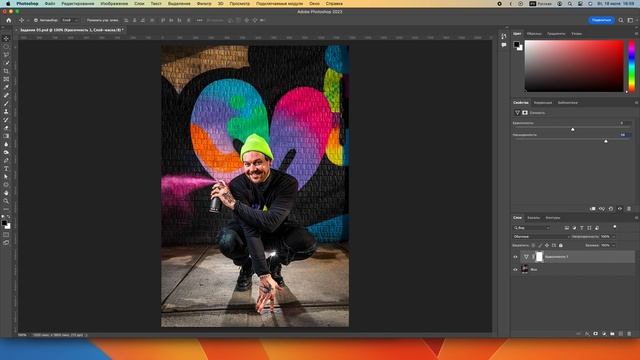Open the layer filter type dropdown

pyautogui.click(x=532, y=228)
